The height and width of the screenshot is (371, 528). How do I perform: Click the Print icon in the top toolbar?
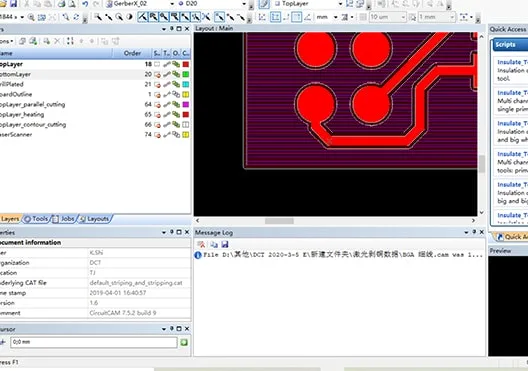61,4
